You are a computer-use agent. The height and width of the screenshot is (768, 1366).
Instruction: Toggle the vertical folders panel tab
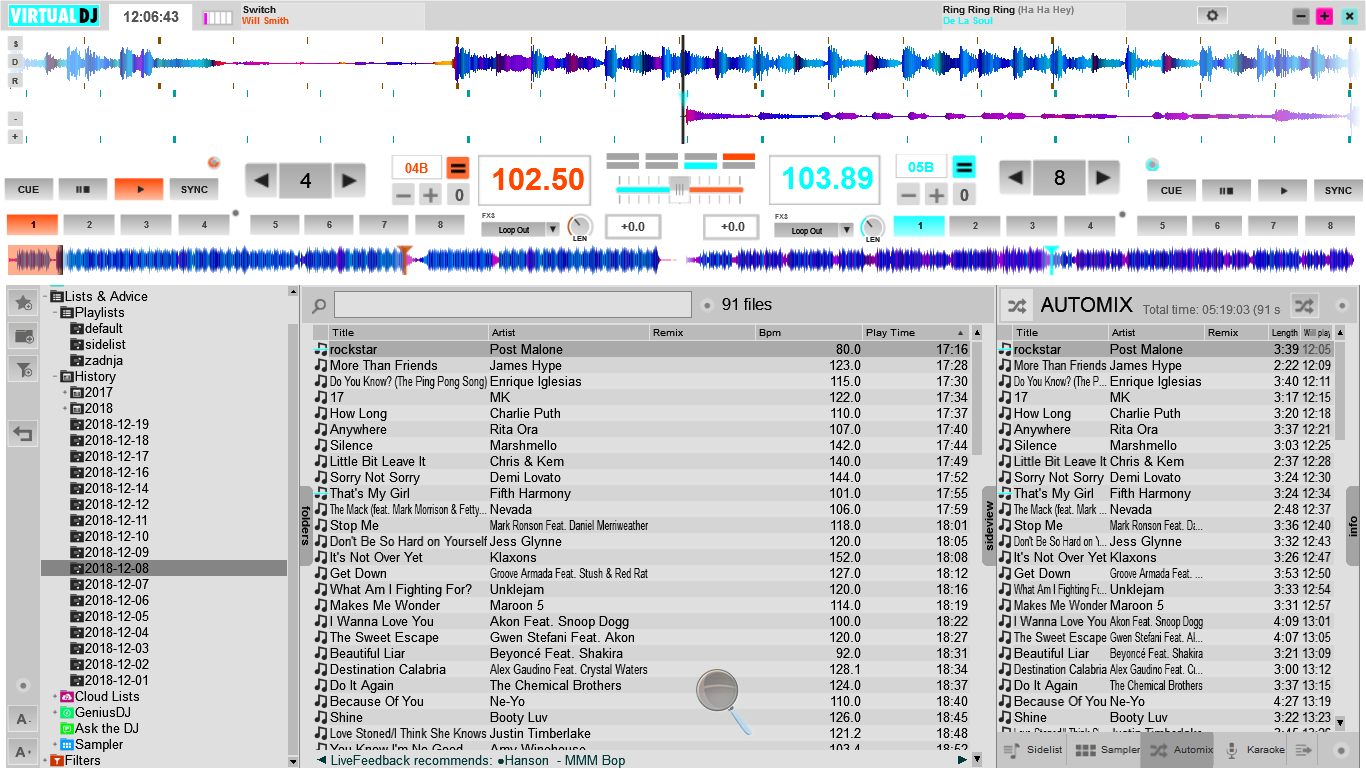click(305, 526)
